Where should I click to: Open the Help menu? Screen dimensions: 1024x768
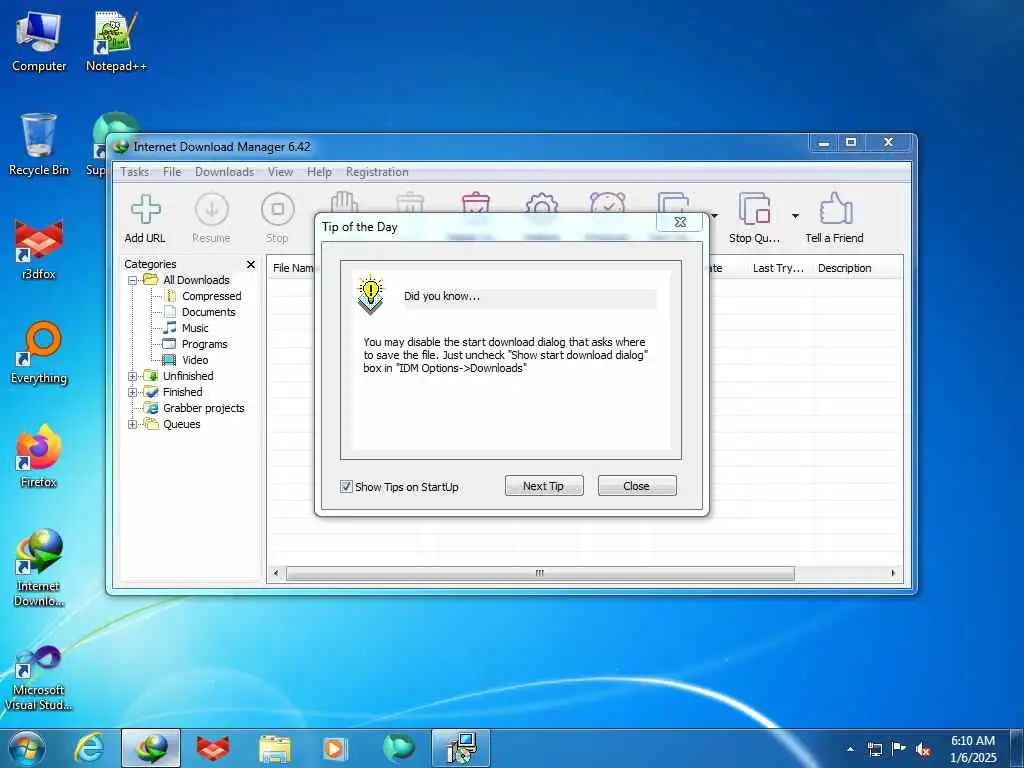point(319,172)
